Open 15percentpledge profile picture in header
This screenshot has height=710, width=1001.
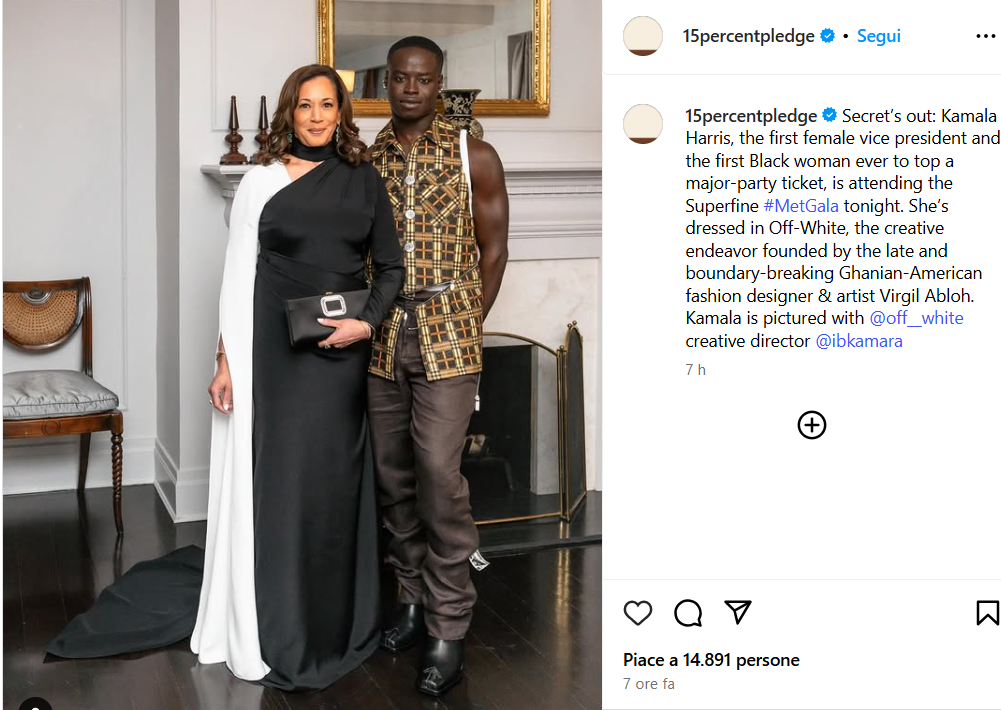[643, 36]
